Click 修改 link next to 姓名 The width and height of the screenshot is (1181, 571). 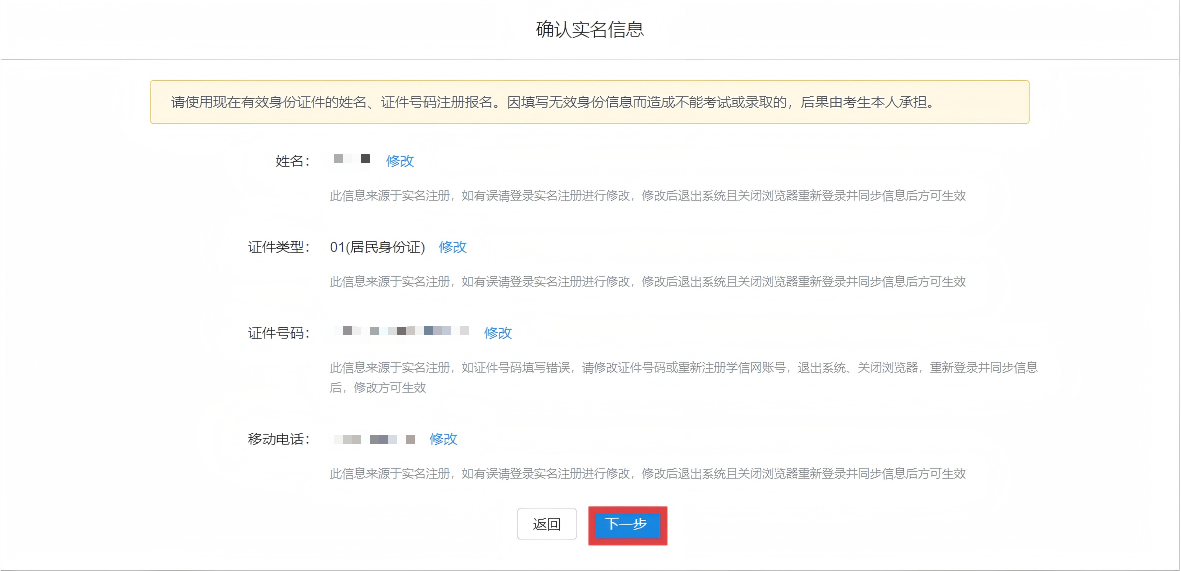[x=400, y=161]
